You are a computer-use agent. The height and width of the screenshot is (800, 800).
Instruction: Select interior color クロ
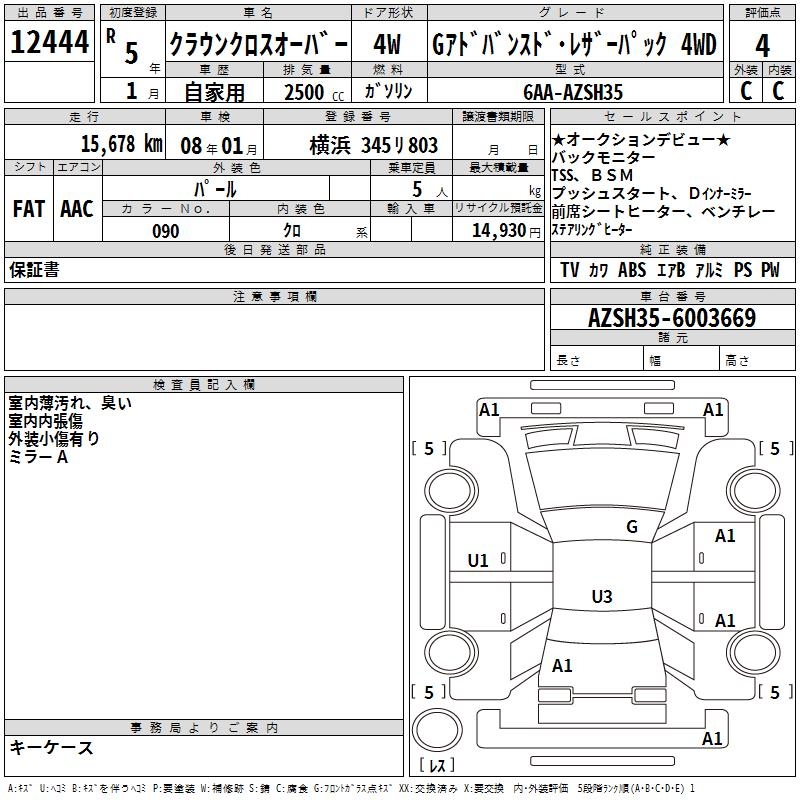coord(292,231)
